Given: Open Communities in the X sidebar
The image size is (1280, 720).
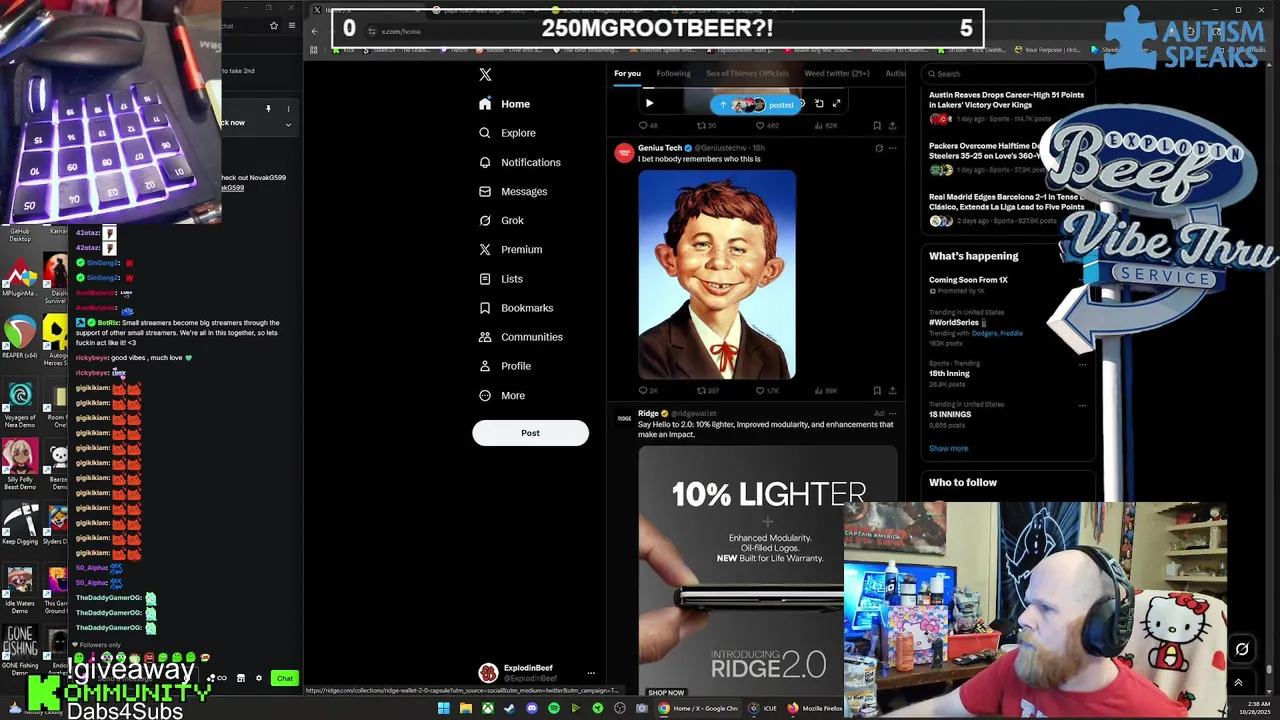Looking at the screenshot, I should point(520,337).
